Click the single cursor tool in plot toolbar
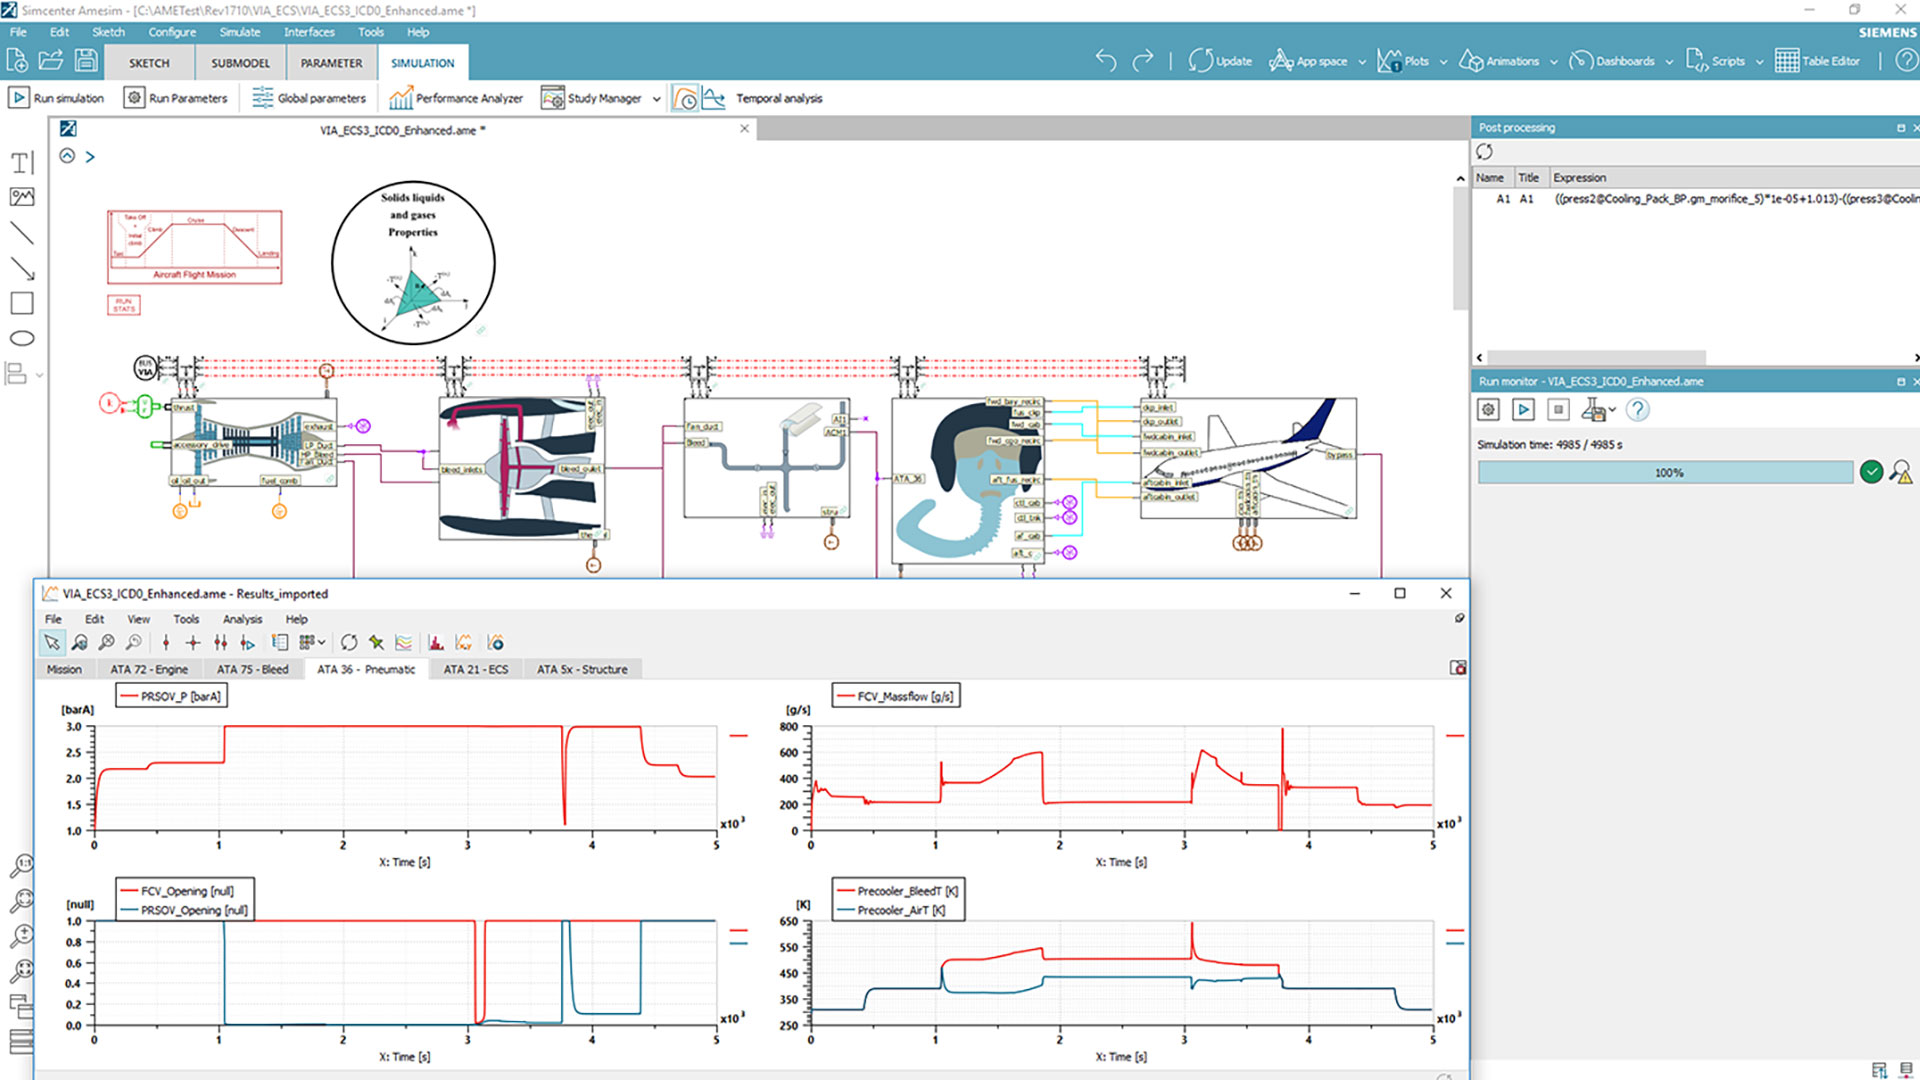Screen dimensions: 1920x1080 point(166,642)
